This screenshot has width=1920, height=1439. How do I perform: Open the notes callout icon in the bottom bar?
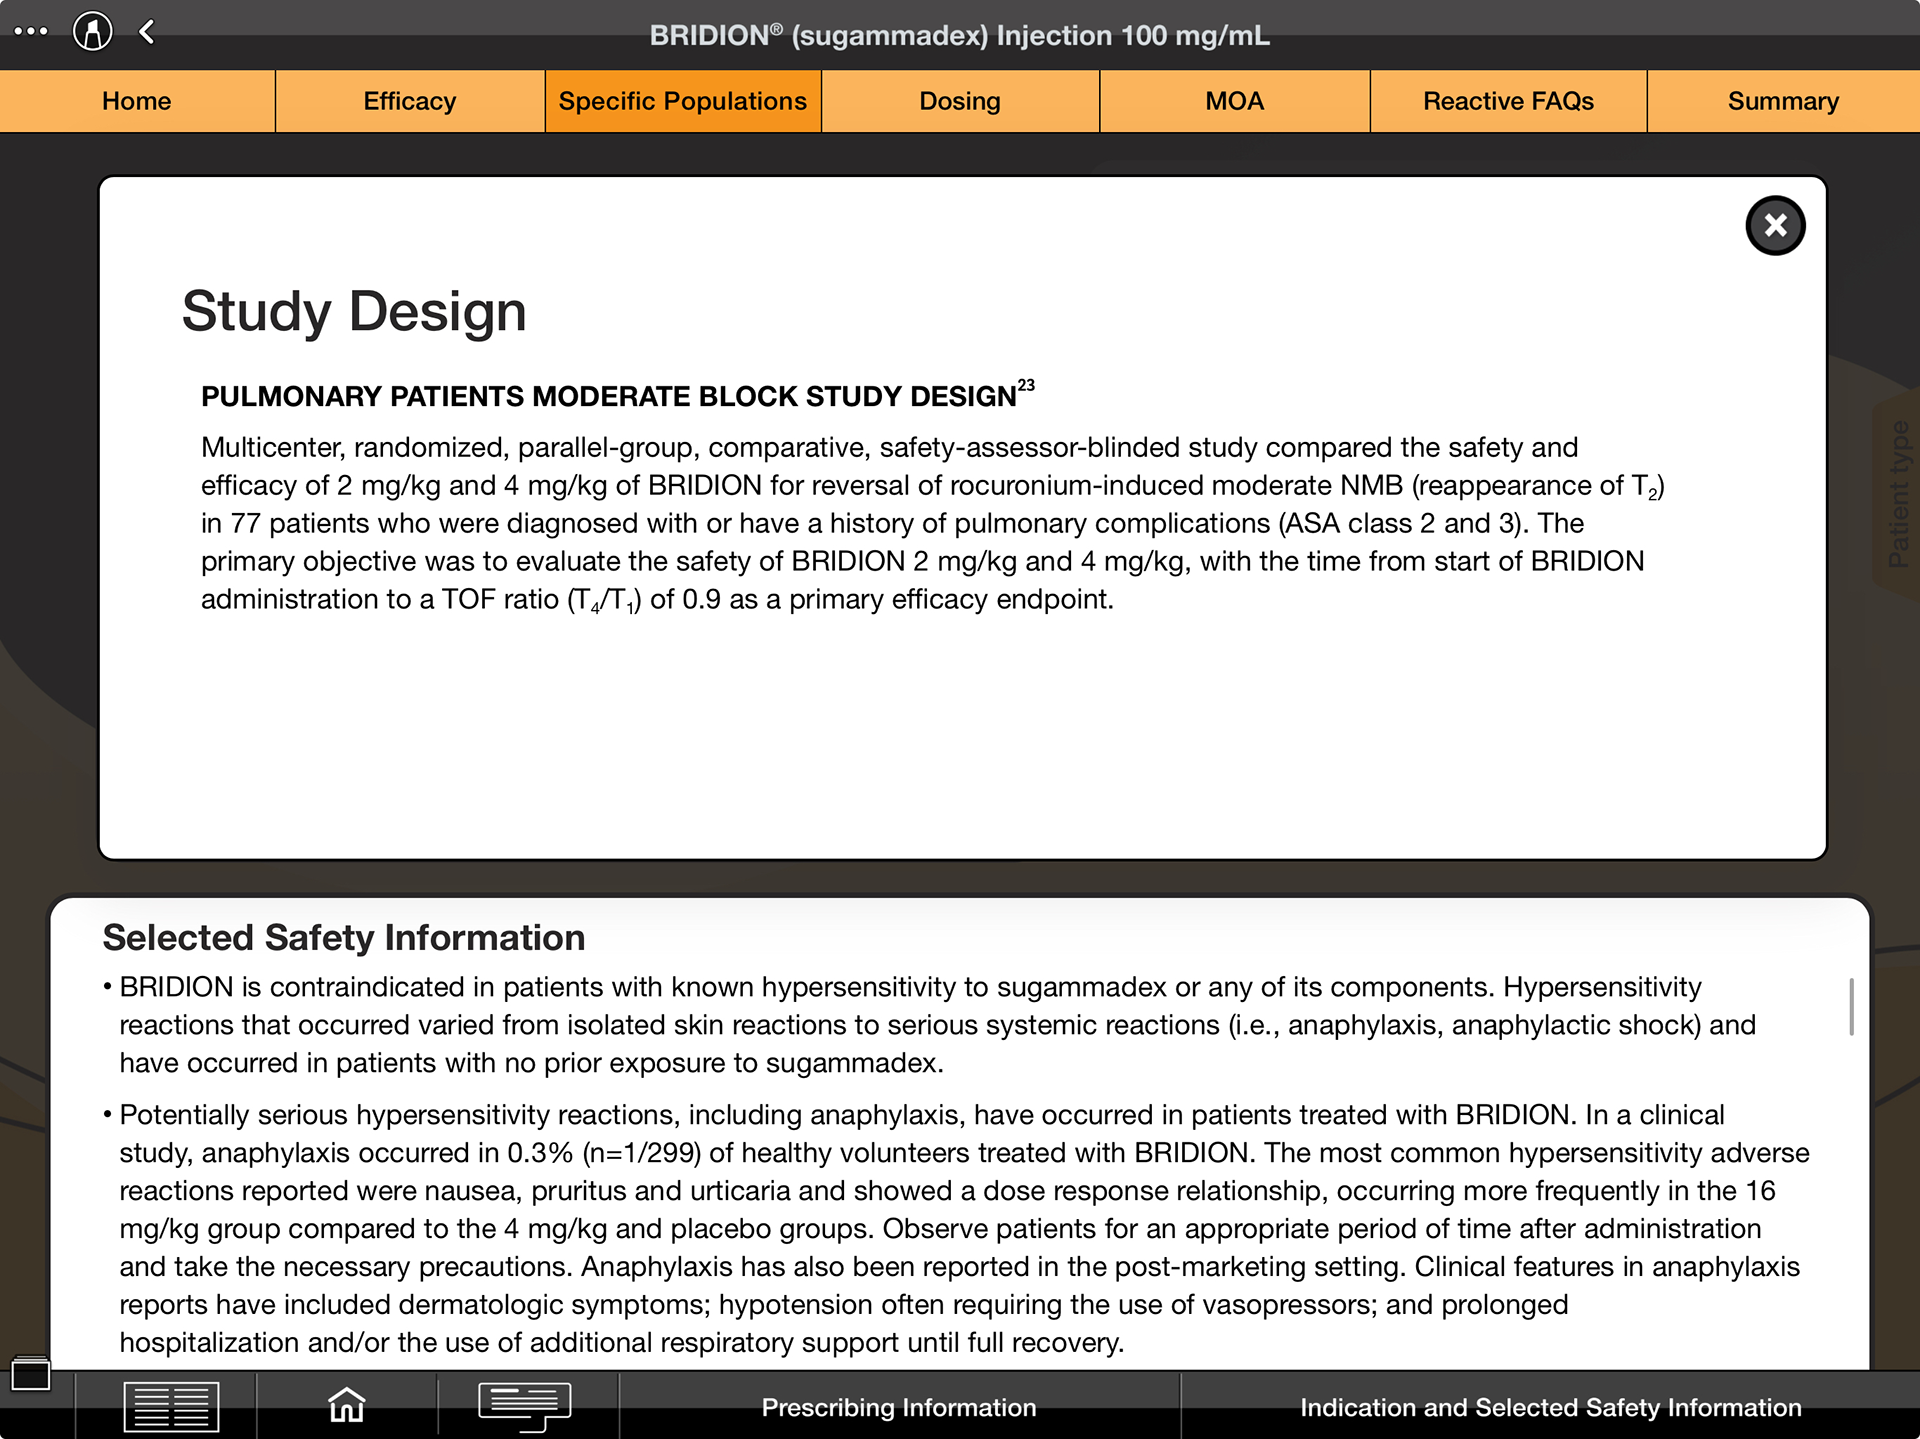525,1406
